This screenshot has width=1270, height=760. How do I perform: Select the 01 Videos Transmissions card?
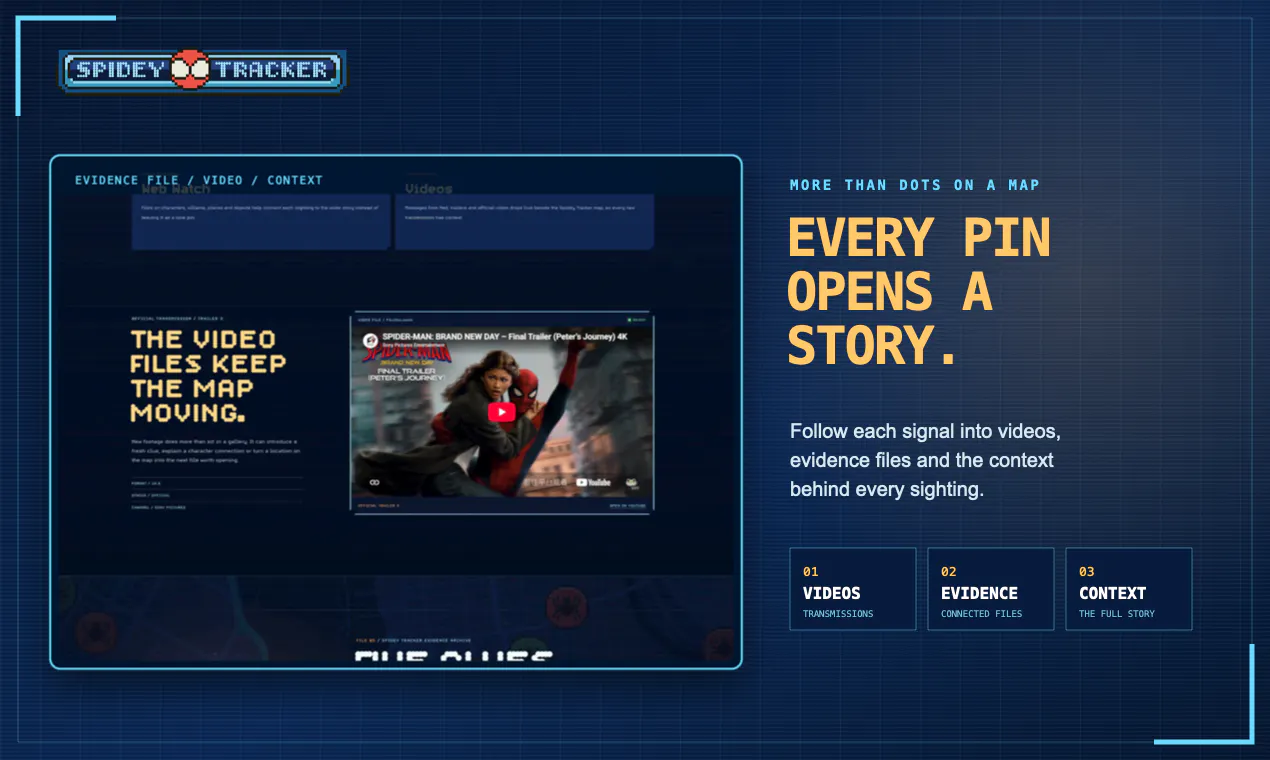853,589
